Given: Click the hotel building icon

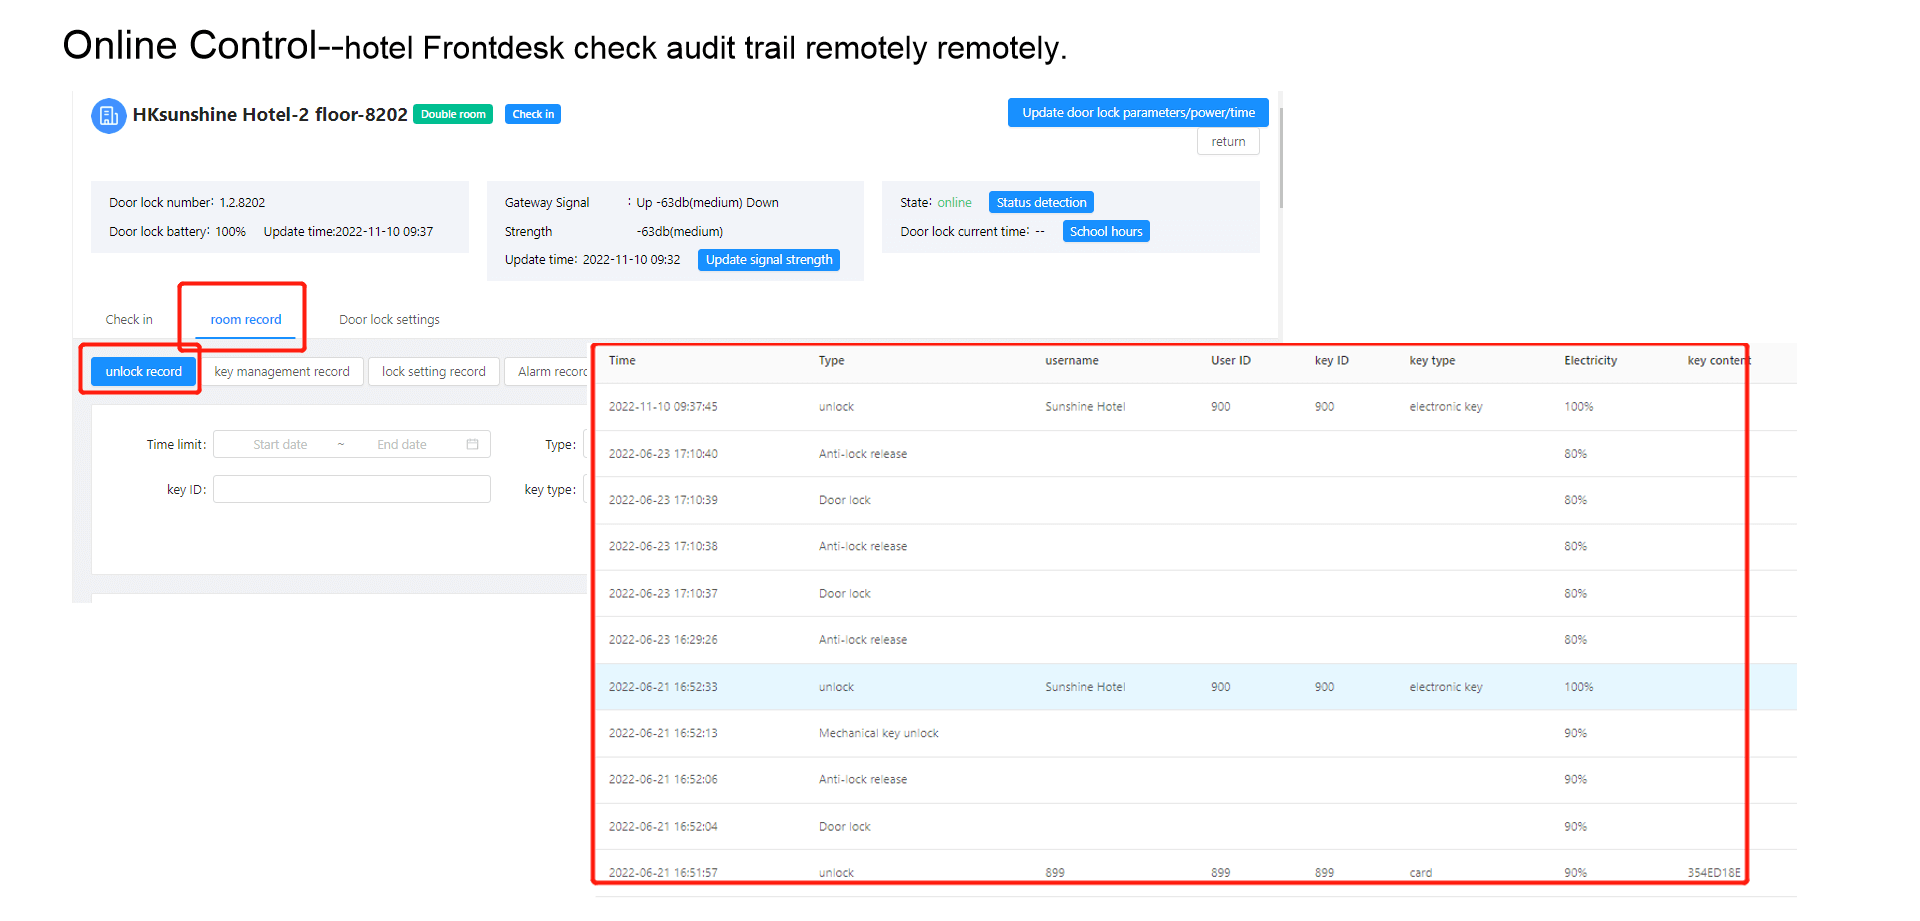Looking at the screenshot, I should pos(108,115).
